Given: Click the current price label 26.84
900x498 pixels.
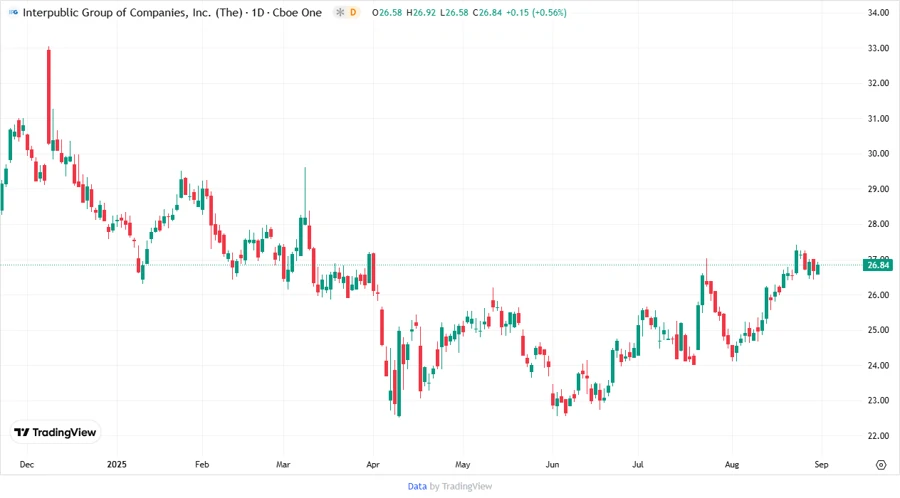Looking at the screenshot, I should point(878,265).
